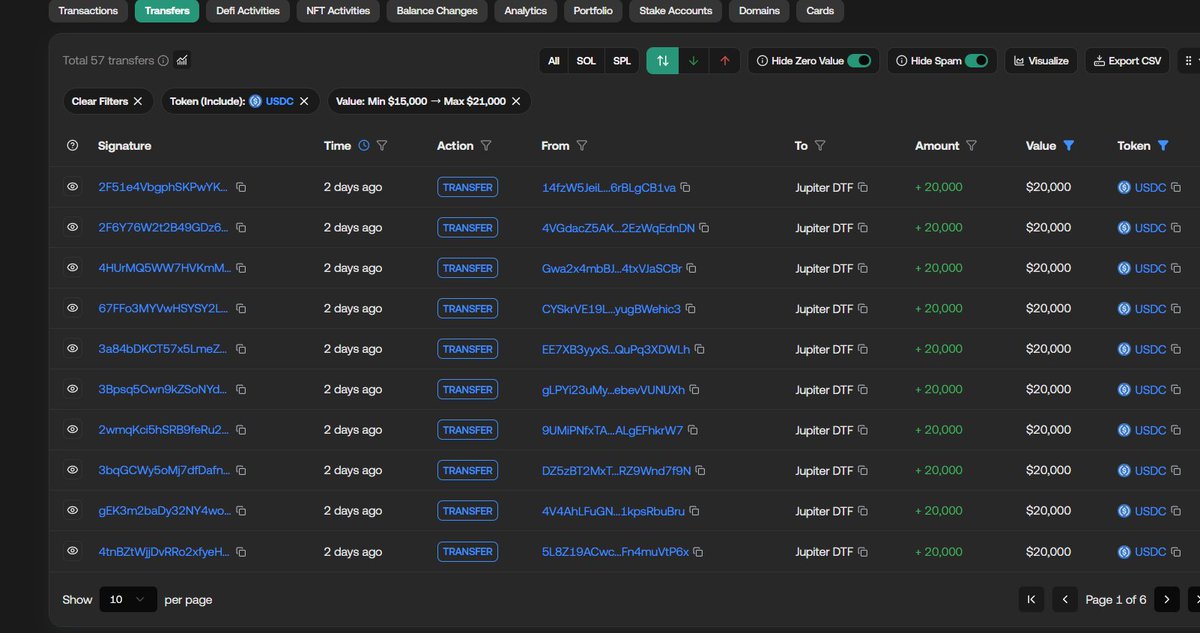
Task: View details eye icon for 3bqGCWy5oMj7dfDafn row
Action: [x=72, y=471]
